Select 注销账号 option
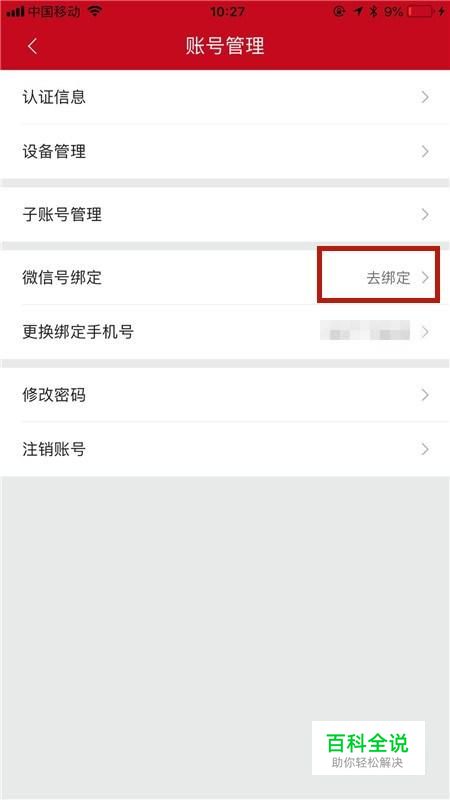The image size is (450, 800). [x=225, y=449]
